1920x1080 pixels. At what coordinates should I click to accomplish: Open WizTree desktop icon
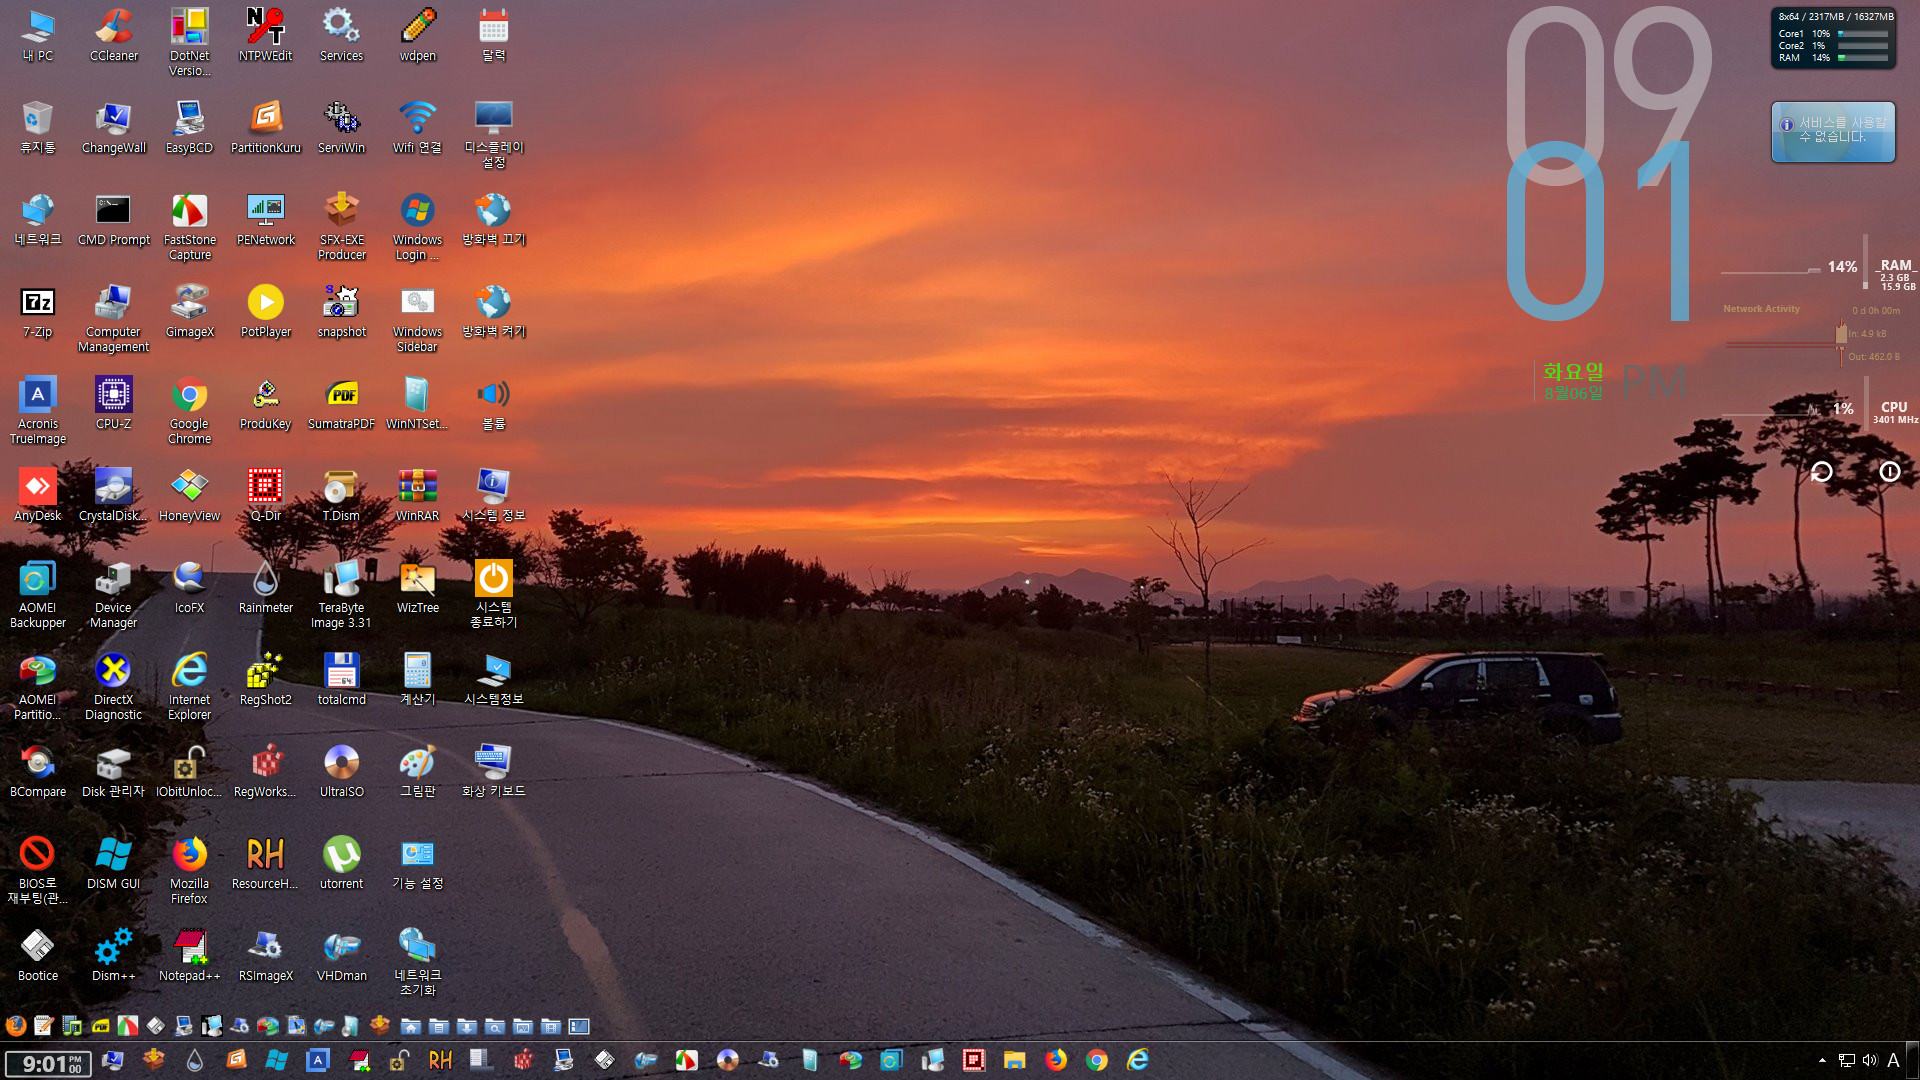[417, 588]
